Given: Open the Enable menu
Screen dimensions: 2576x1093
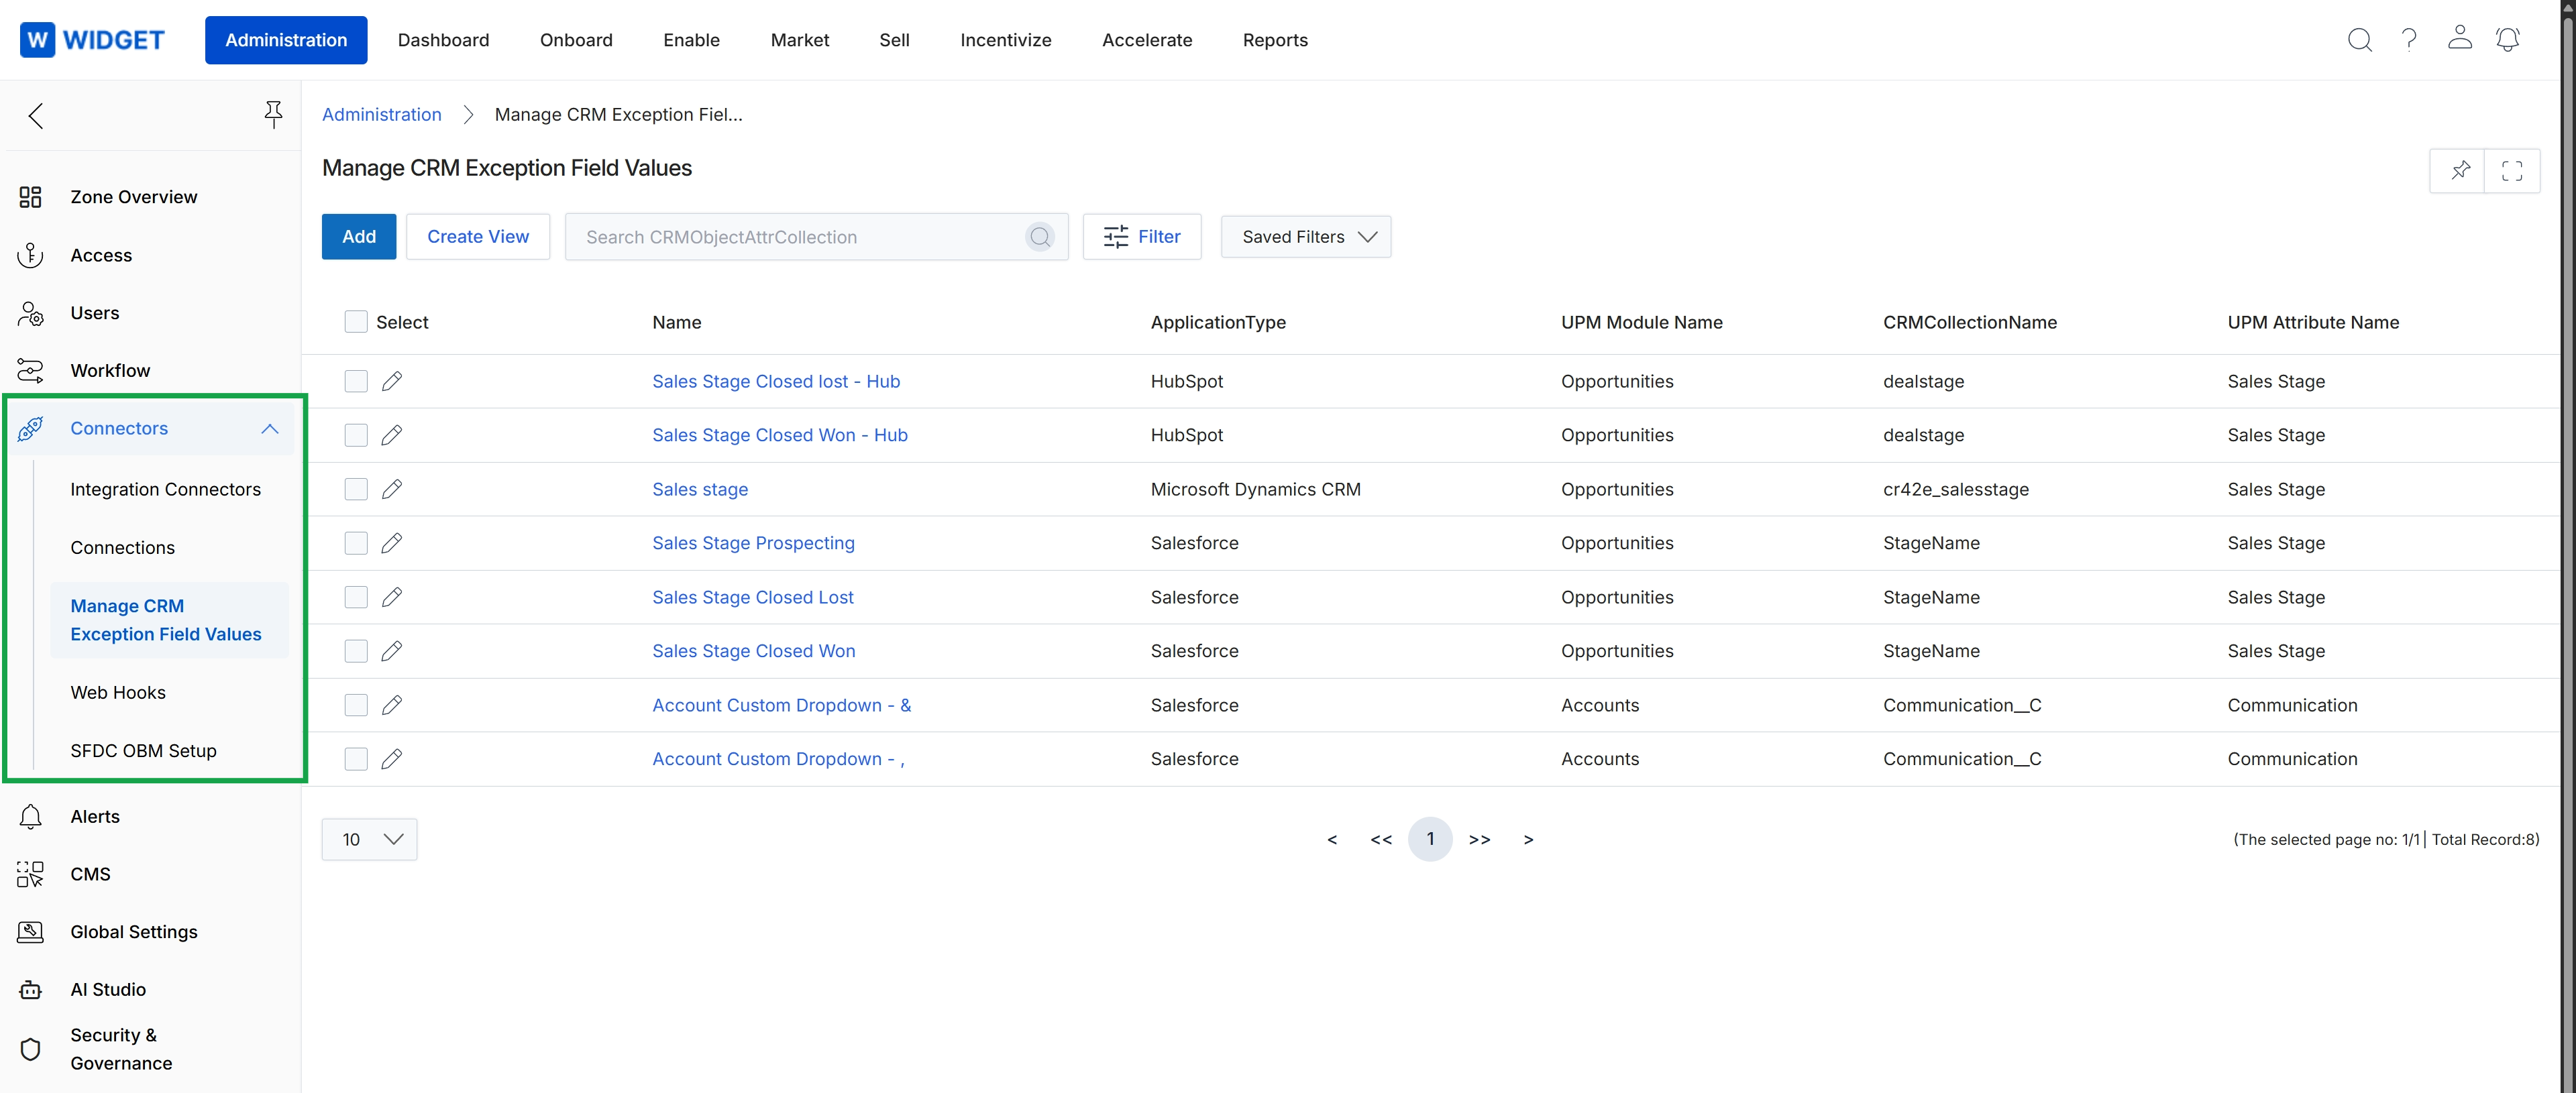Looking at the screenshot, I should point(691,40).
